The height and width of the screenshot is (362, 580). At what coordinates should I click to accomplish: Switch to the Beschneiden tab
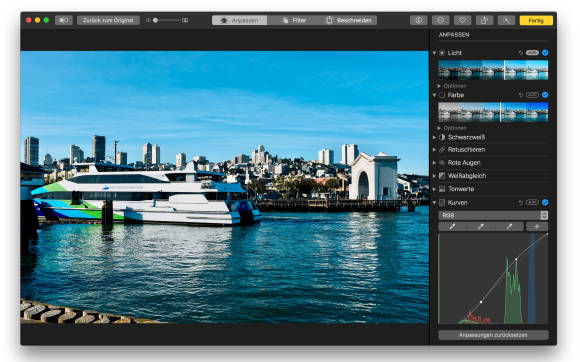click(x=349, y=20)
